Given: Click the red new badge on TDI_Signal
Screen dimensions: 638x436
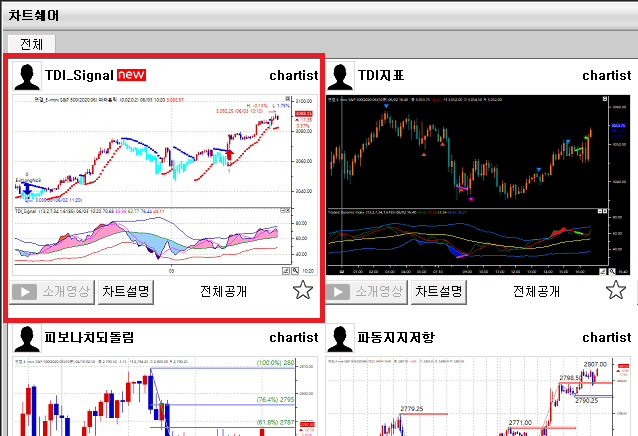Looking at the screenshot, I should [132, 76].
